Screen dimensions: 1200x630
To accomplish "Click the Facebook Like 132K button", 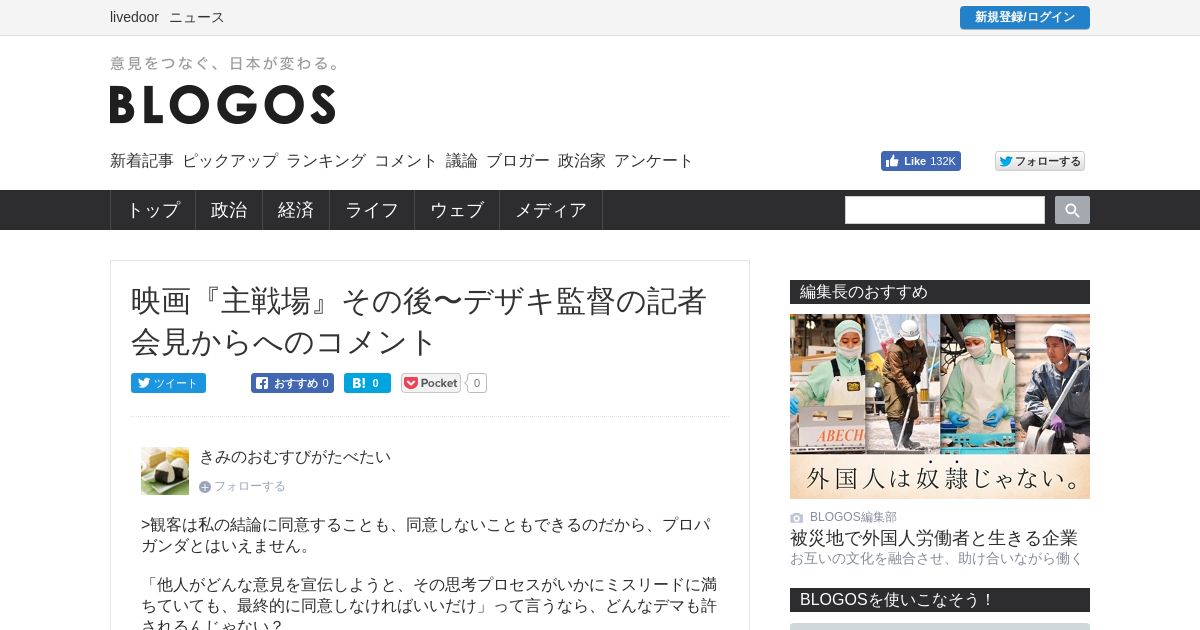I will 920,161.
